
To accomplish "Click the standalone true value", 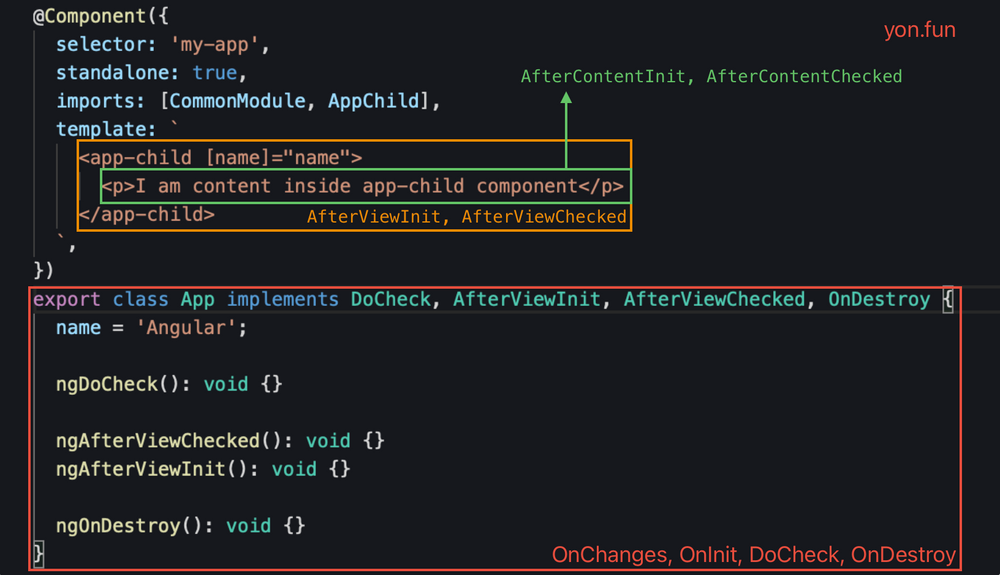I will (x=215, y=73).
